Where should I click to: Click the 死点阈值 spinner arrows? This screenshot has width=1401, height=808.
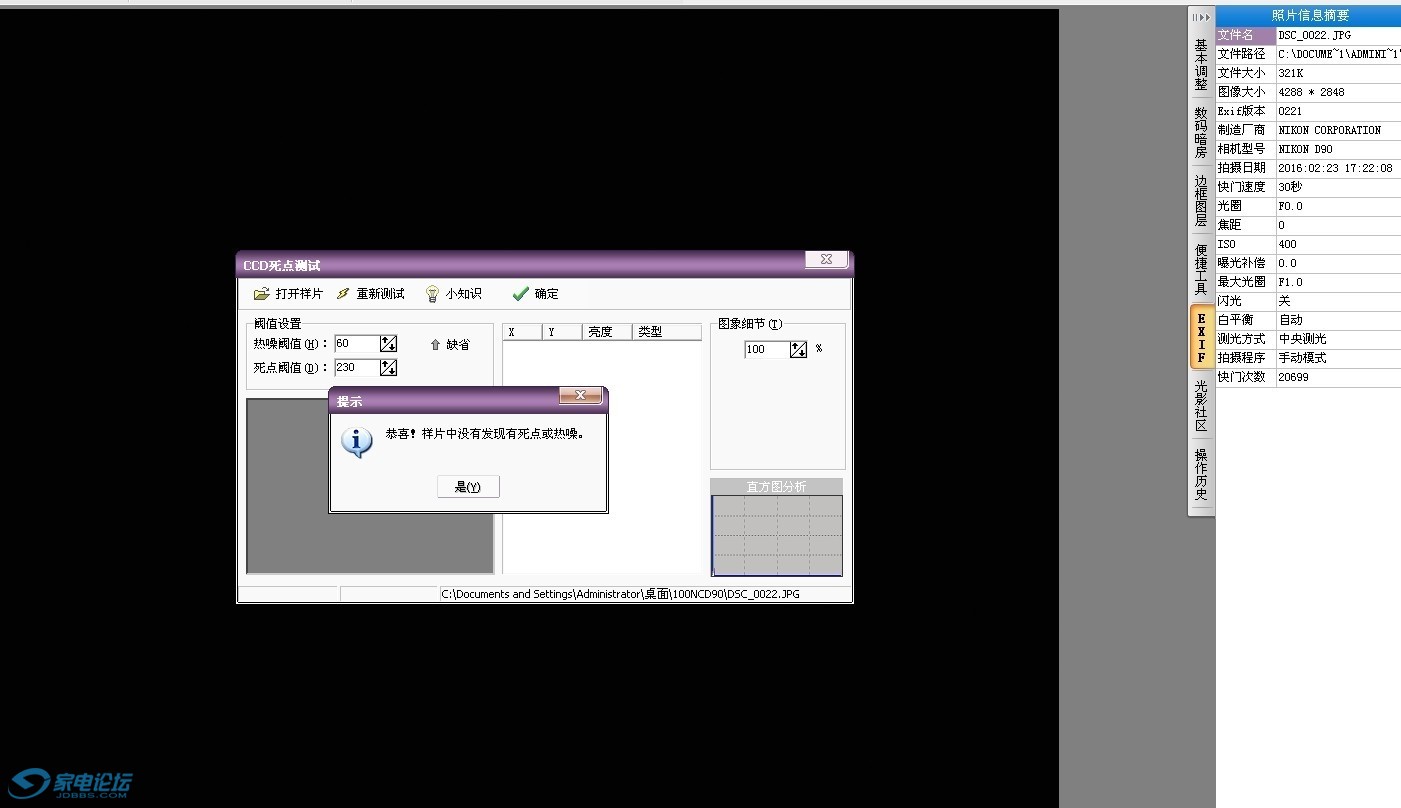[389, 368]
